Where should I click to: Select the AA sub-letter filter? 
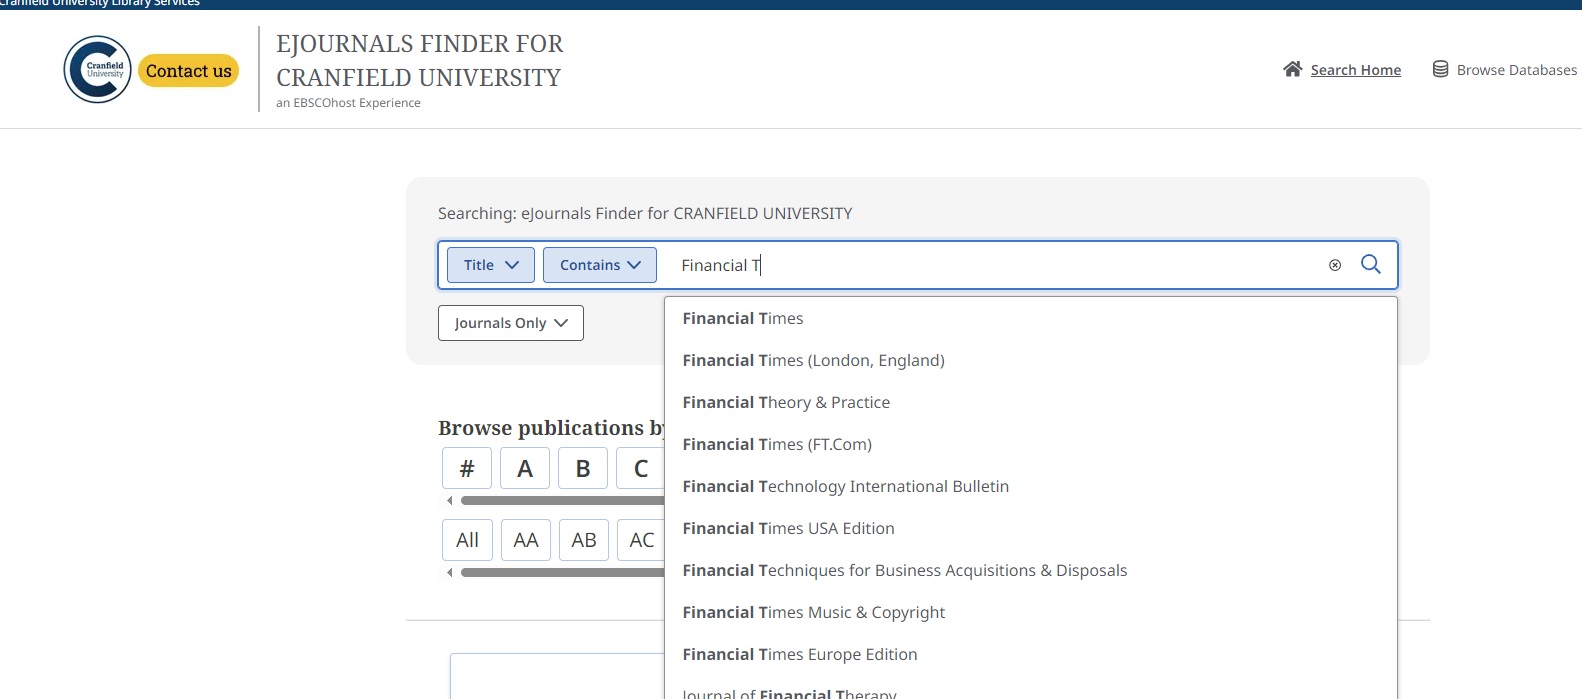526,540
